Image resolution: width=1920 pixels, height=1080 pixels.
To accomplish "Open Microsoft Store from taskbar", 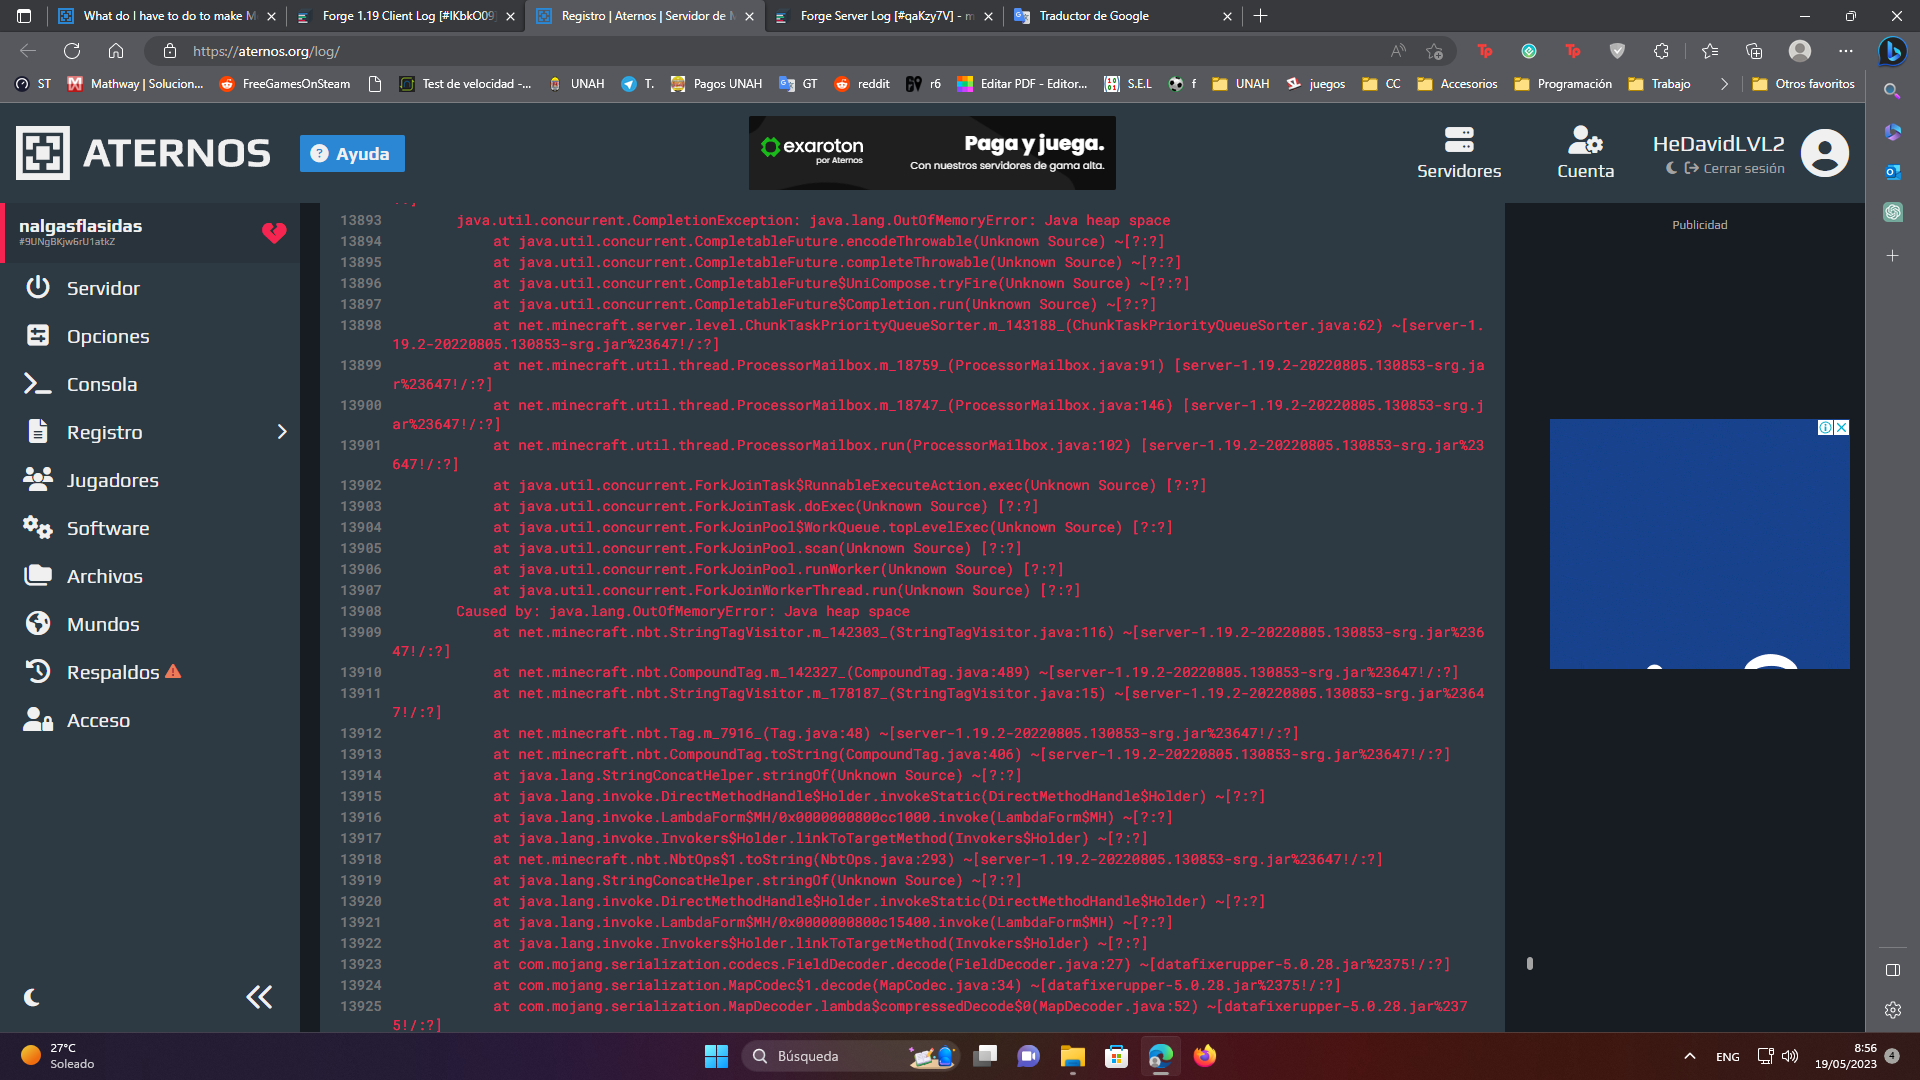I will (1116, 1056).
